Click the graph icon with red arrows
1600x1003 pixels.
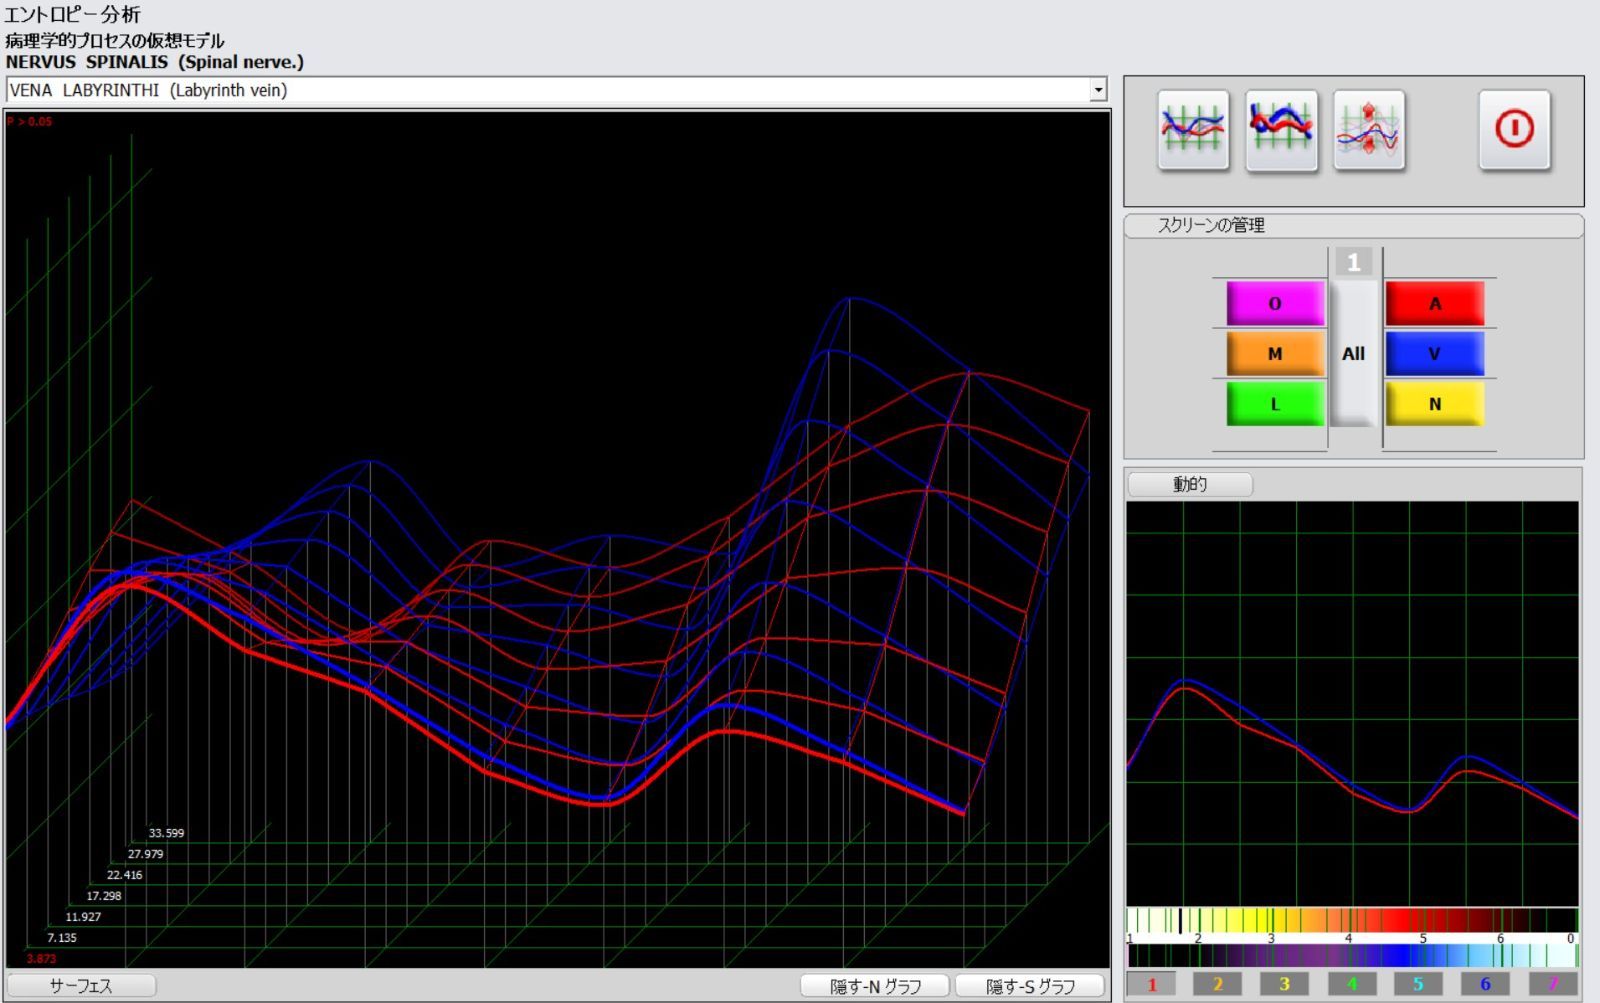click(x=1369, y=130)
